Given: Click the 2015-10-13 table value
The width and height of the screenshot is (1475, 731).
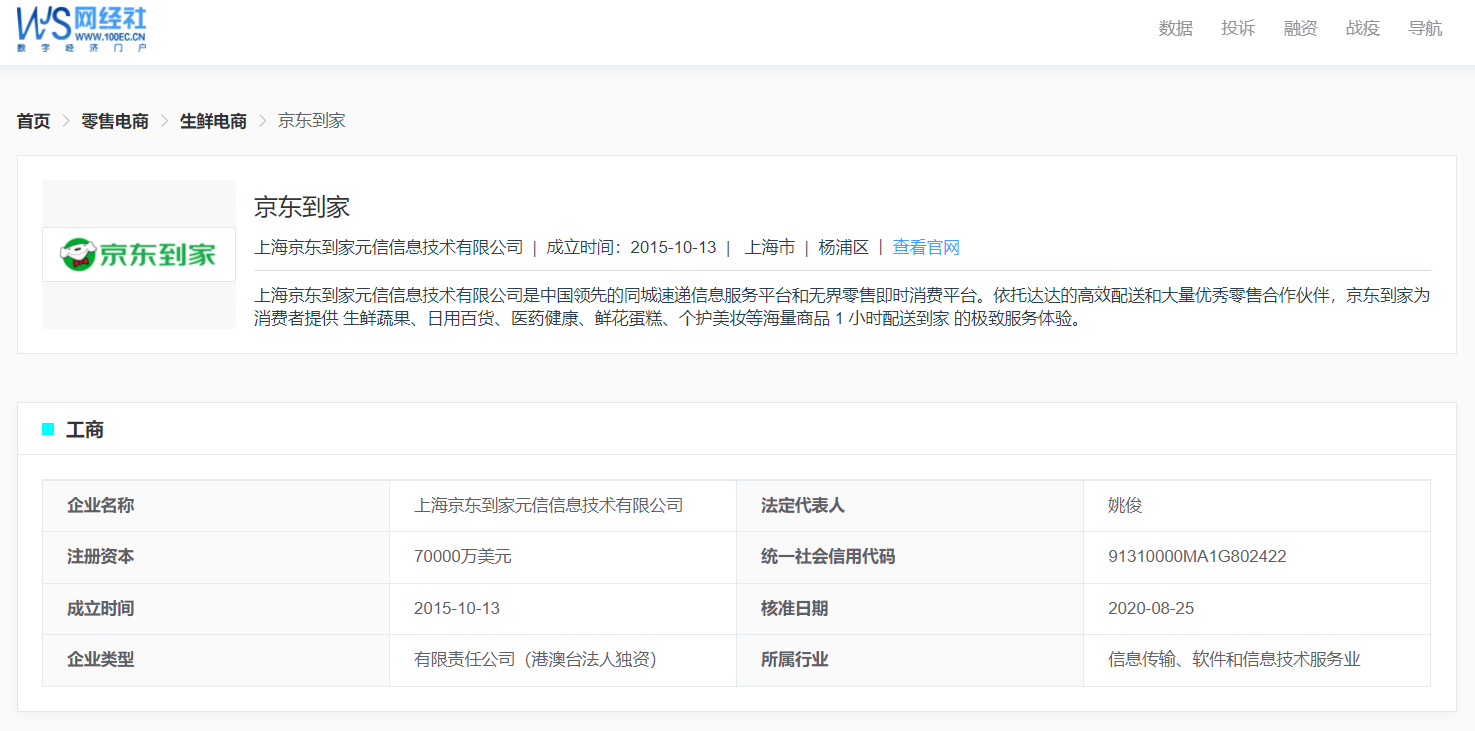Looking at the screenshot, I should point(457,608).
